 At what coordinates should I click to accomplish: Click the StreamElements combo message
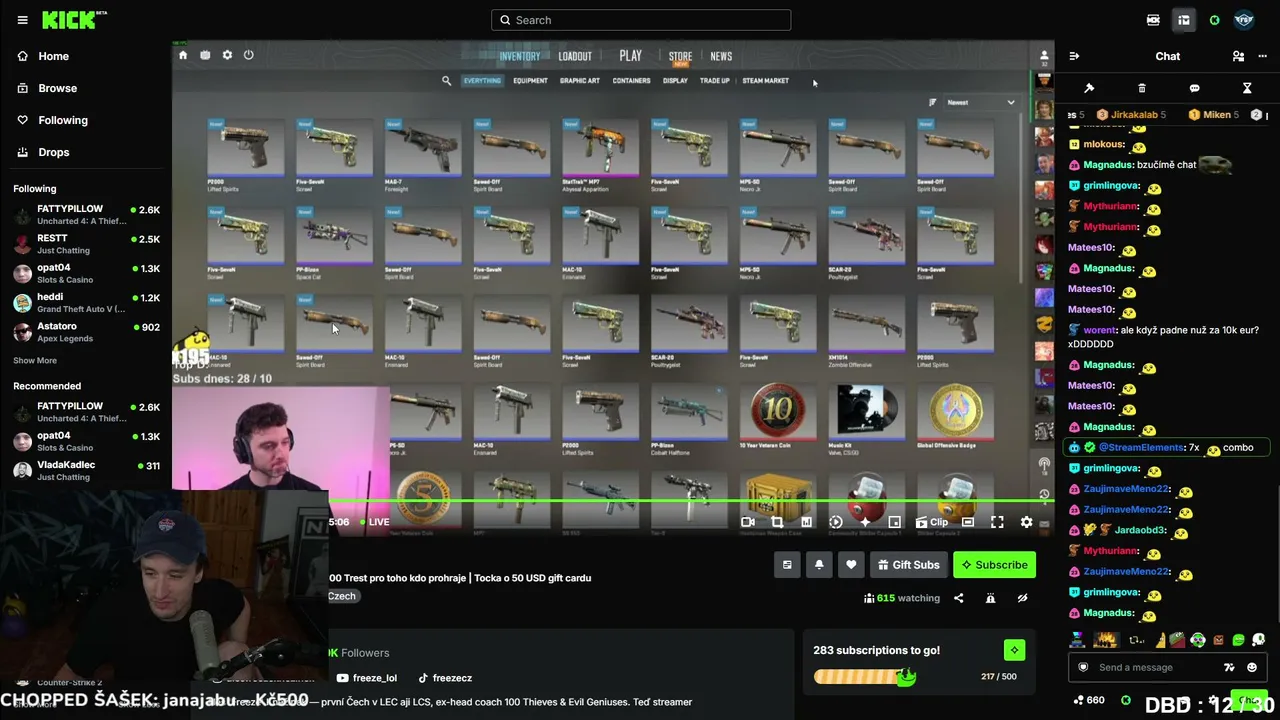[1168, 448]
